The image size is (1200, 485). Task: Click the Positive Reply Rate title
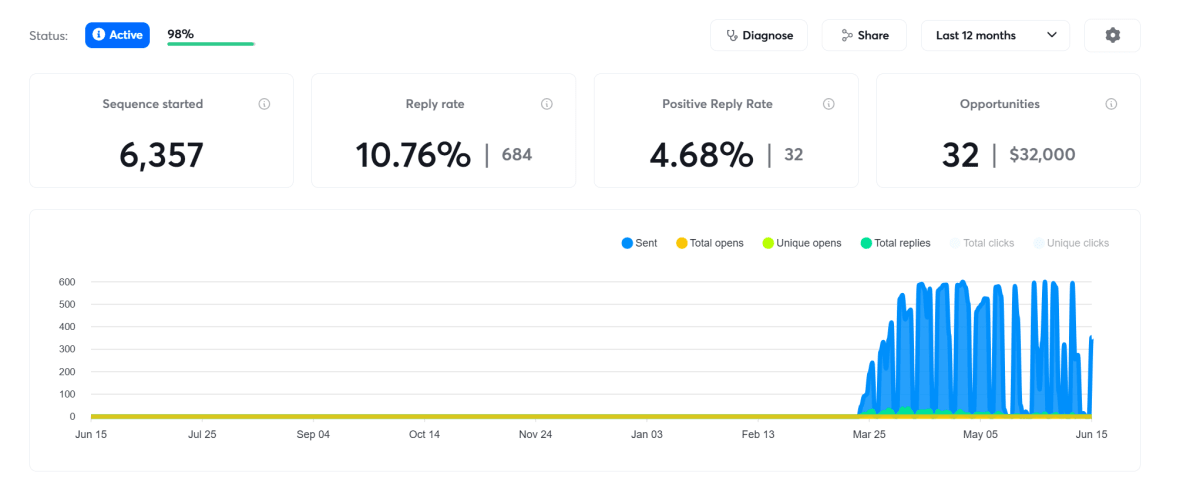717,104
